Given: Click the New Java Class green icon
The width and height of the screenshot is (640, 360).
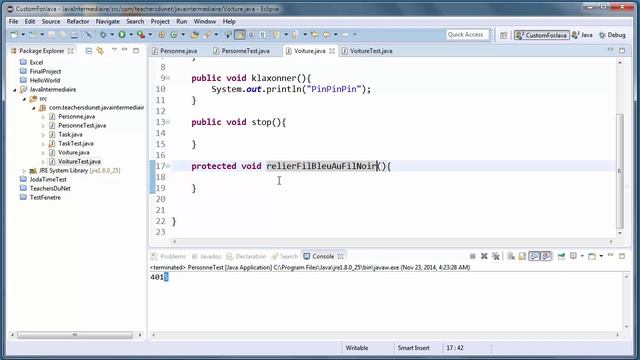Looking at the screenshot, I should tap(174, 35).
